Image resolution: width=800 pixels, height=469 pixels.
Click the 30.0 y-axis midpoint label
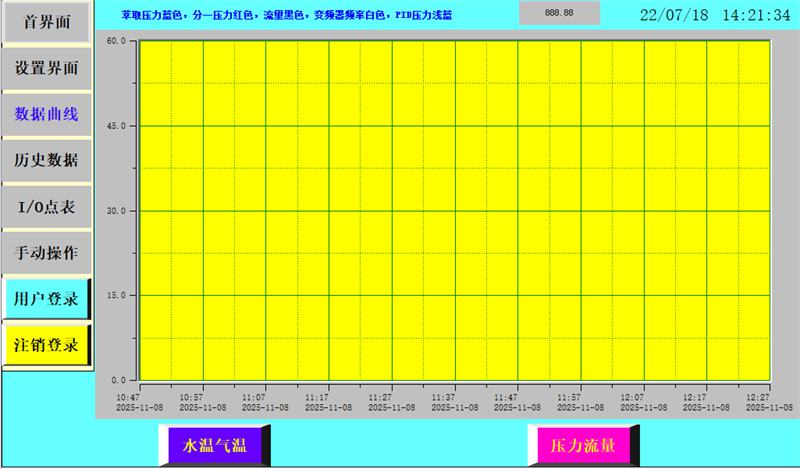pyautogui.click(x=115, y=211)
